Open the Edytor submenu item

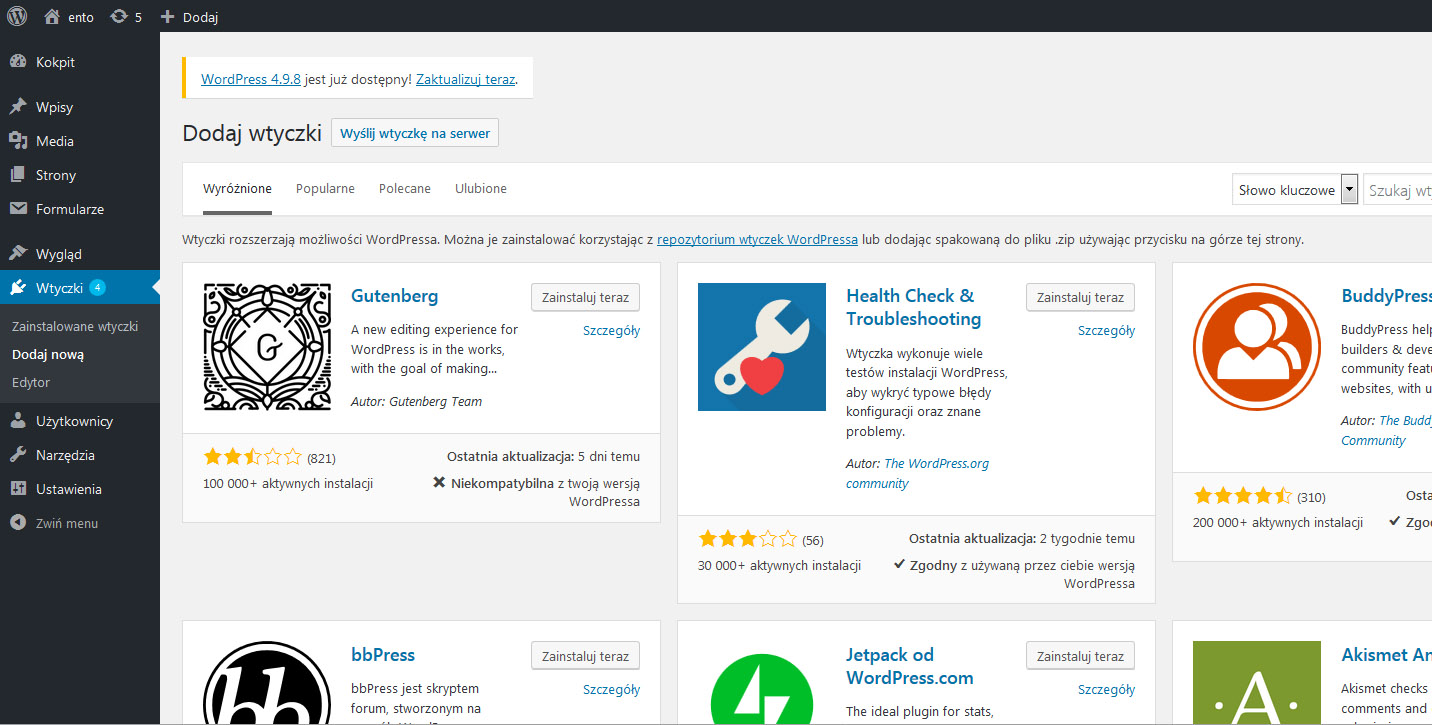pos(31,382)
